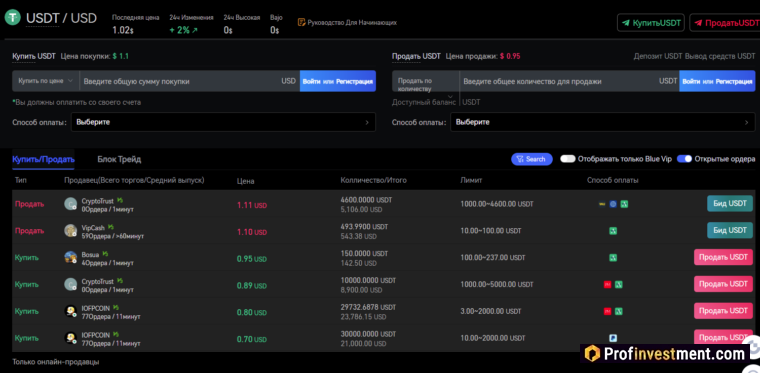
Task: Switch to the Купить/Продать tab
Action: click(x=43, y=159)
